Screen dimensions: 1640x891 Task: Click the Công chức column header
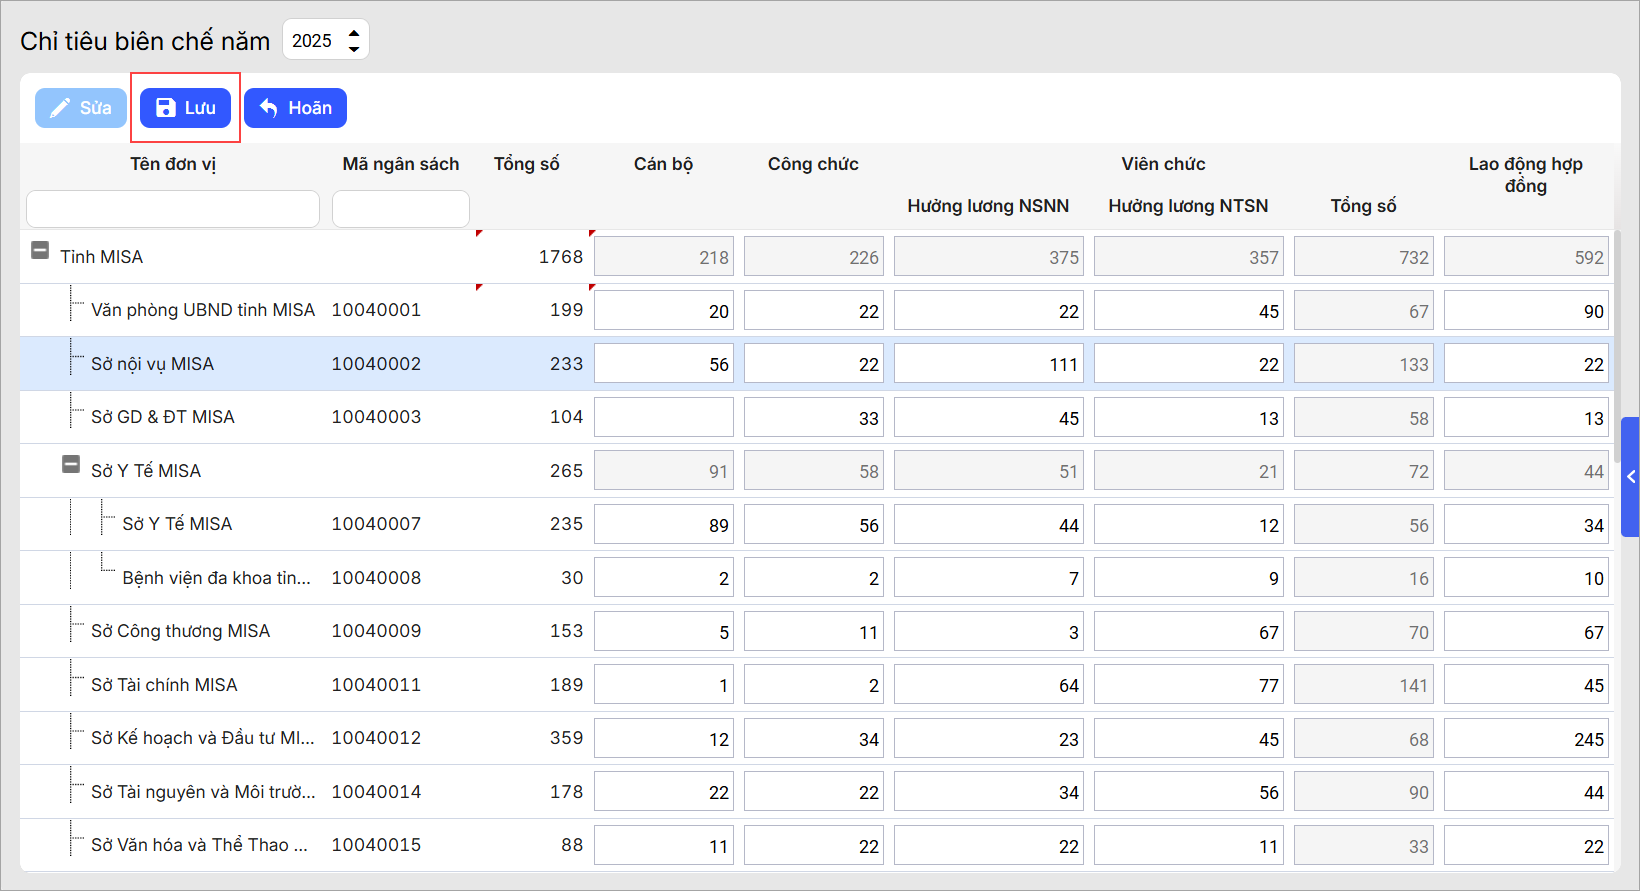coord(812,164)
